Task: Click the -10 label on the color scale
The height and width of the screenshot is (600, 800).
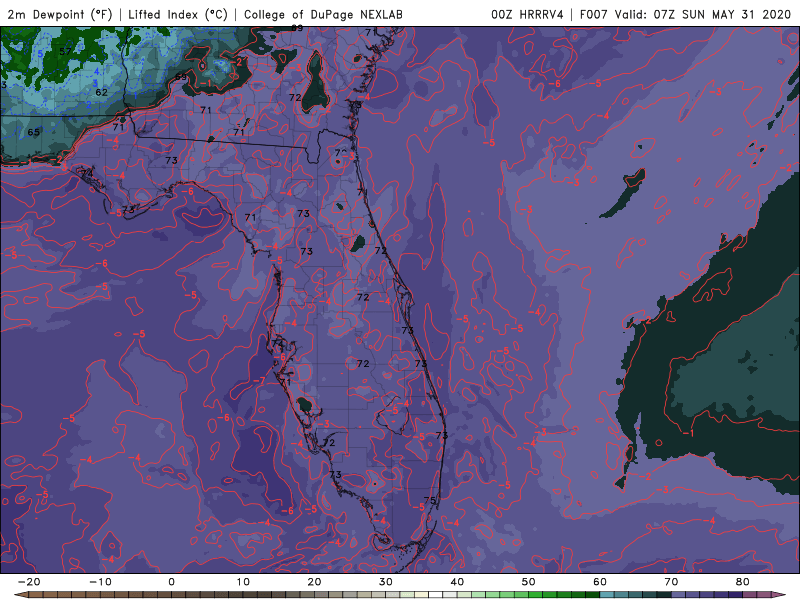Action: 100,582
